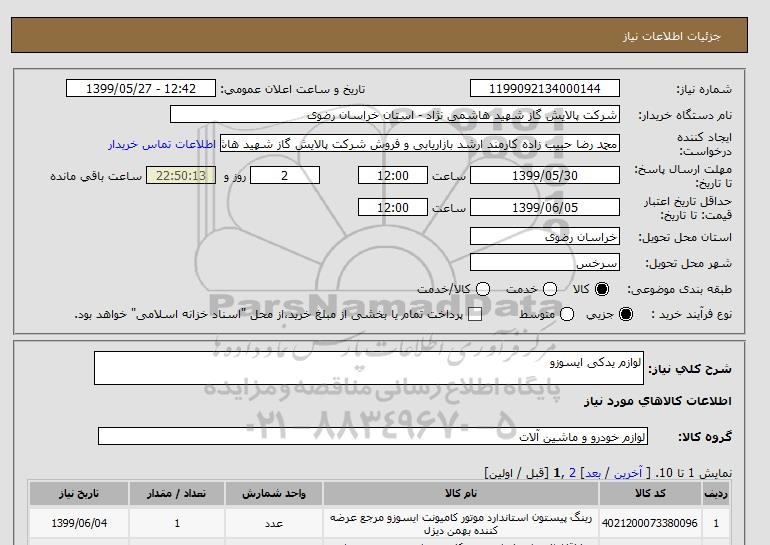
Task: Click the response deadline date field 1399/05/30
Action: (545, 175)
